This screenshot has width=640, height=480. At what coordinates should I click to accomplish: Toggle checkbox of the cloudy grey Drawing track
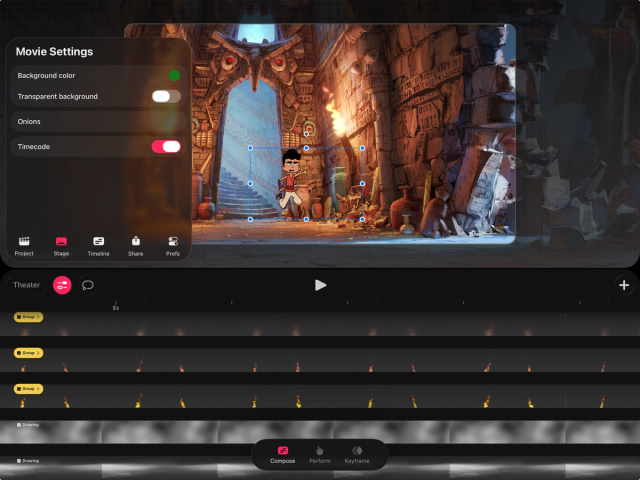[19, 425]
